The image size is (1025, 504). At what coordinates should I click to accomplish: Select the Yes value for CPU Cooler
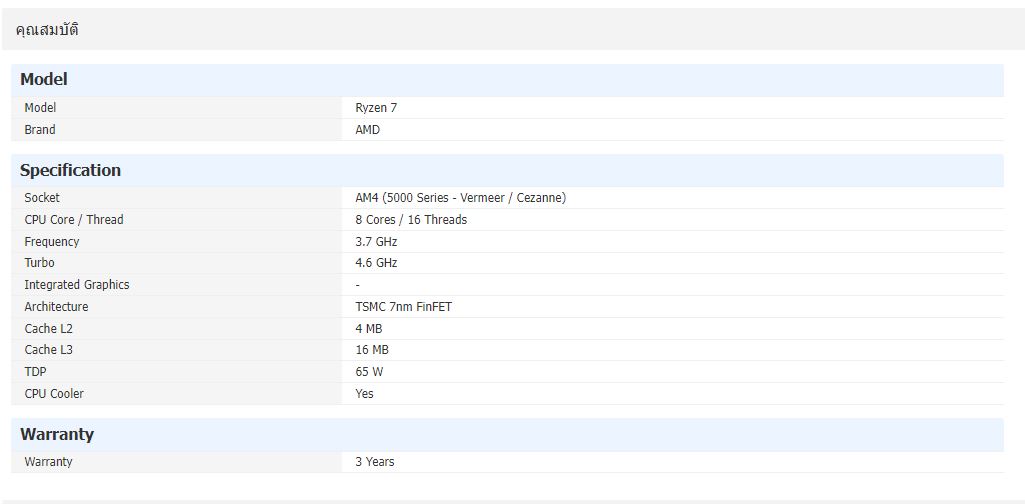coord(364,394)
